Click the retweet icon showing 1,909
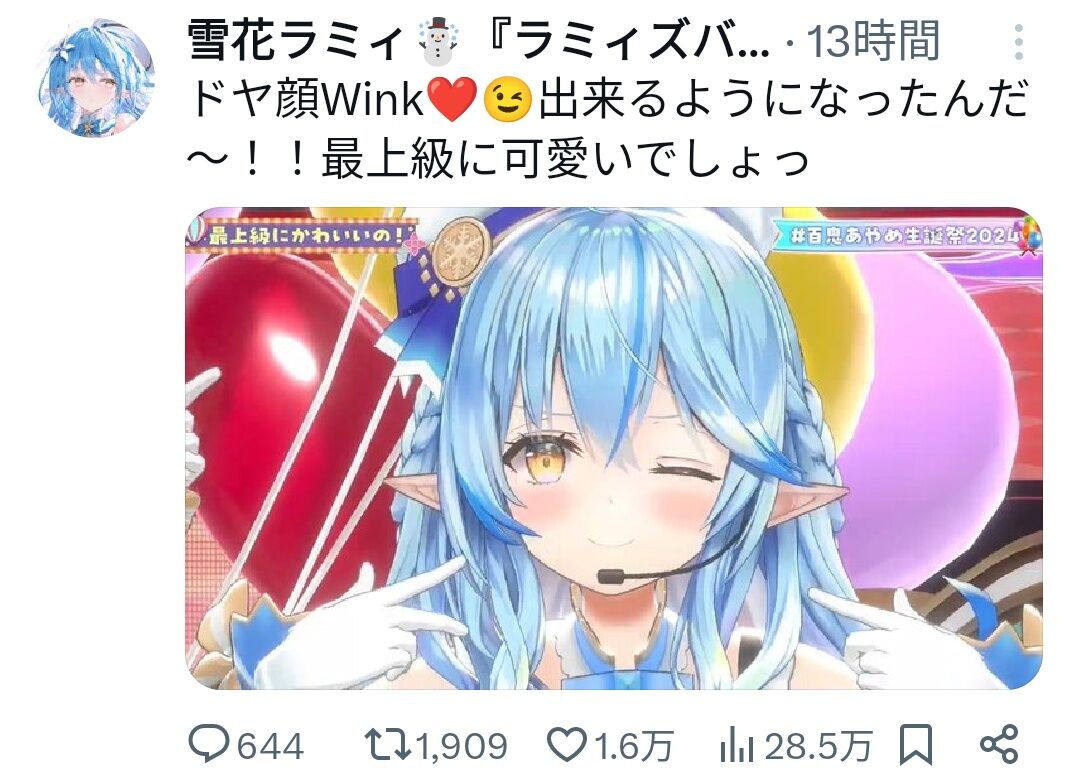1079x783 pixels. [x=387, y=745]
